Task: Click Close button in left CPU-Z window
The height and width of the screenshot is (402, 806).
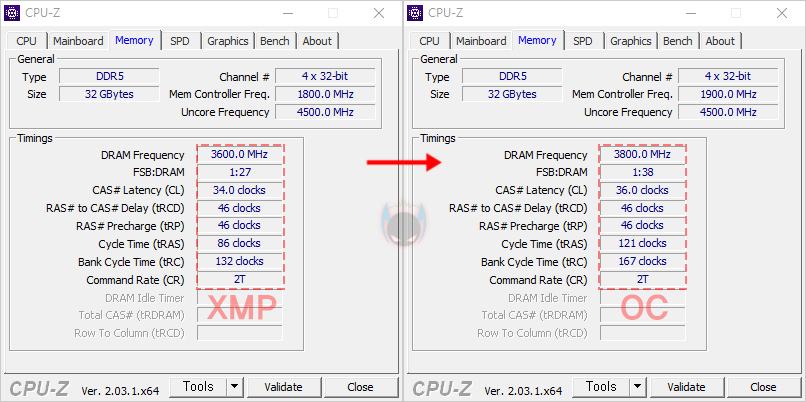Action: click(360, 387)
